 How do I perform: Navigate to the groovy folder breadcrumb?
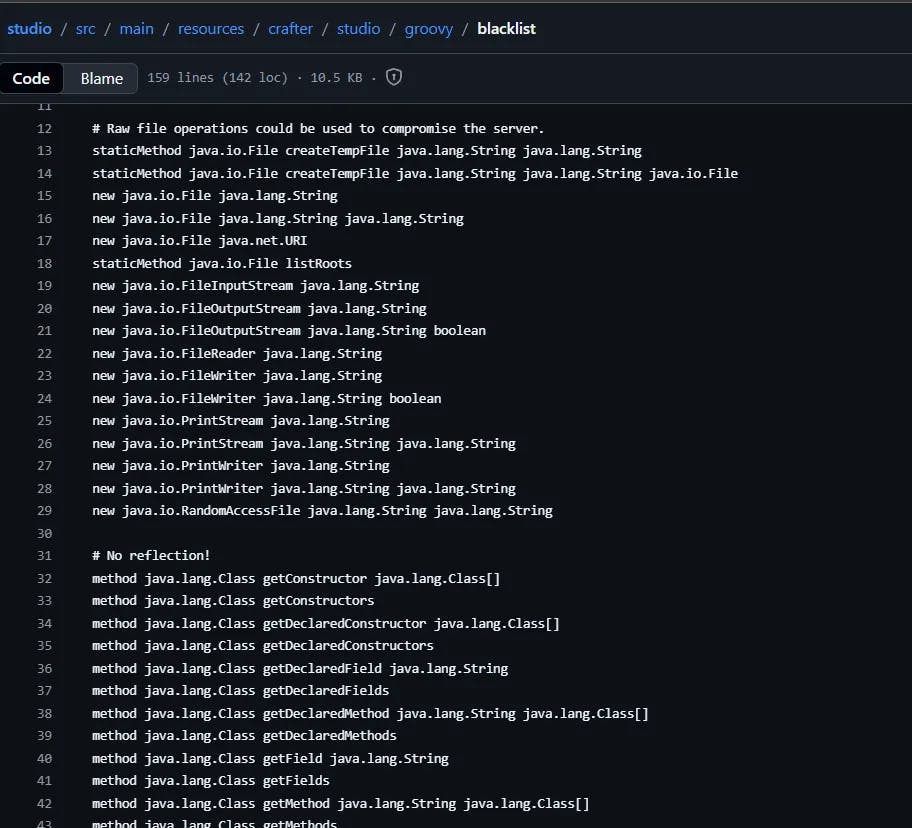click(429, 29)
